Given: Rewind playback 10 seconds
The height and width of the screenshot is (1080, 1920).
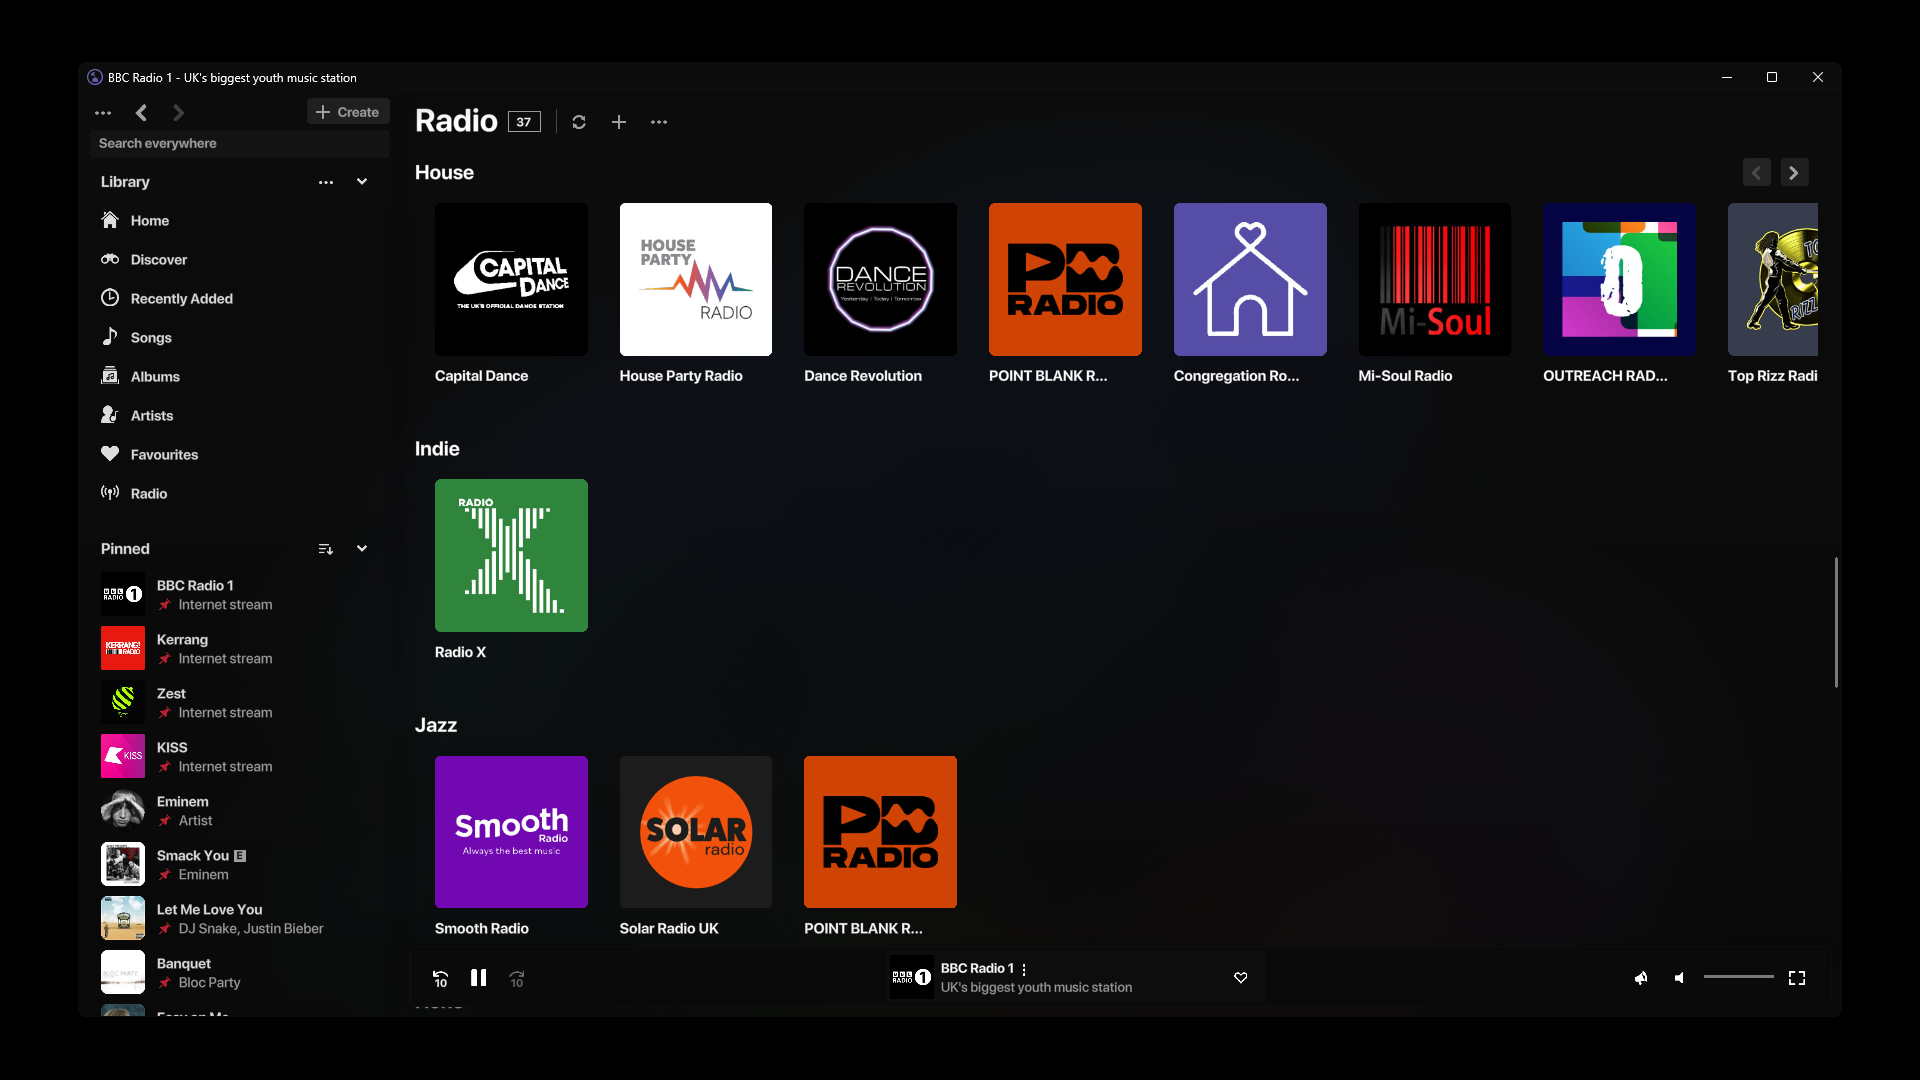Looking at the screenshot, I should pos(440,978).
